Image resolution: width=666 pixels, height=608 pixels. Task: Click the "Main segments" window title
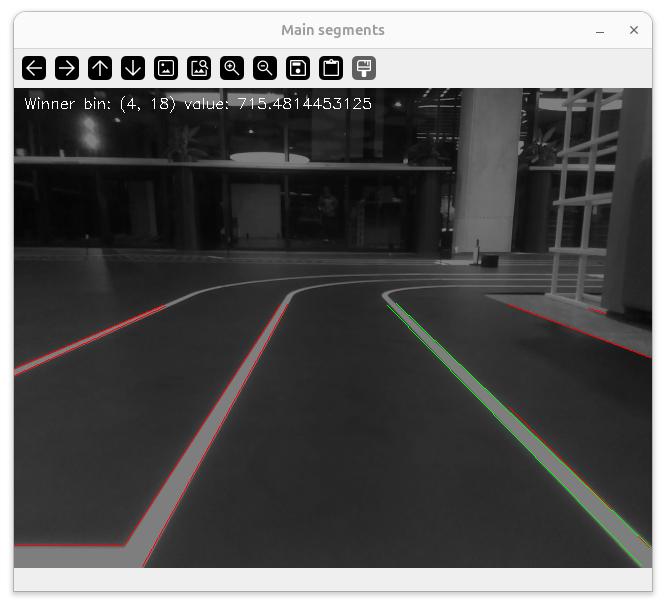pos(332,31)
